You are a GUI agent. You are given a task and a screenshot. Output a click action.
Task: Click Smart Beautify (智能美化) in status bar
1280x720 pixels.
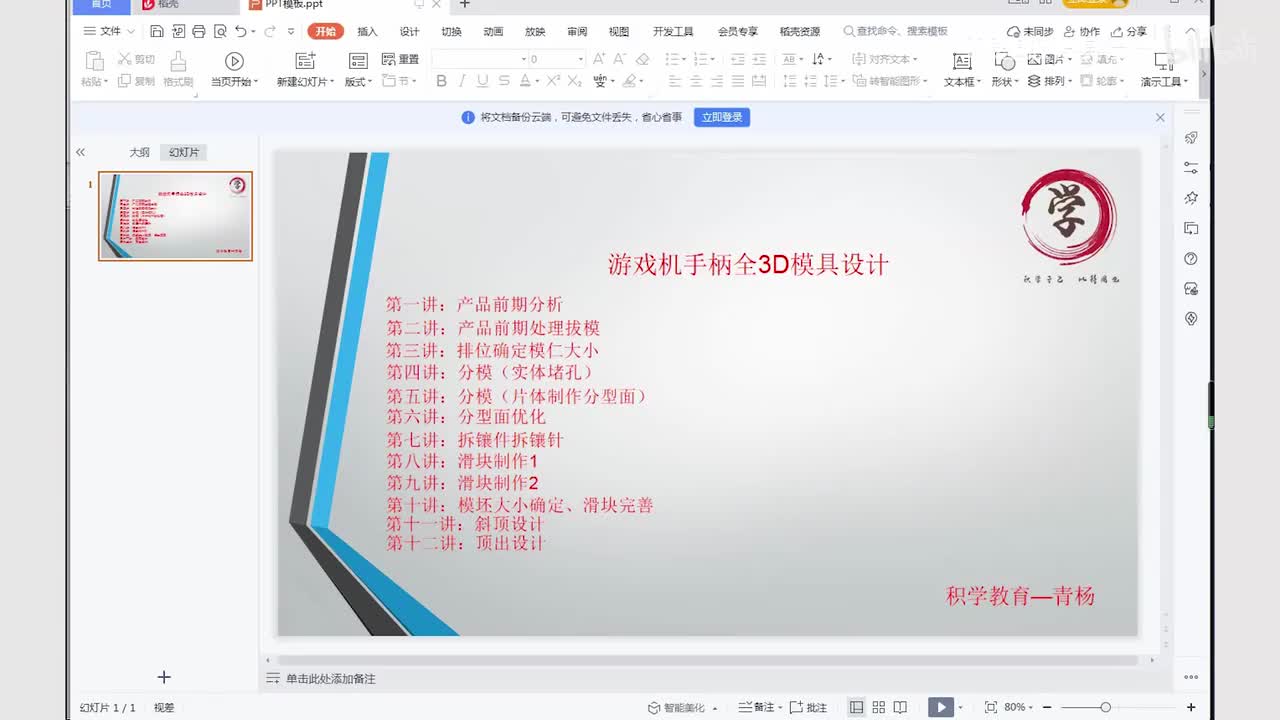point(682,707)
